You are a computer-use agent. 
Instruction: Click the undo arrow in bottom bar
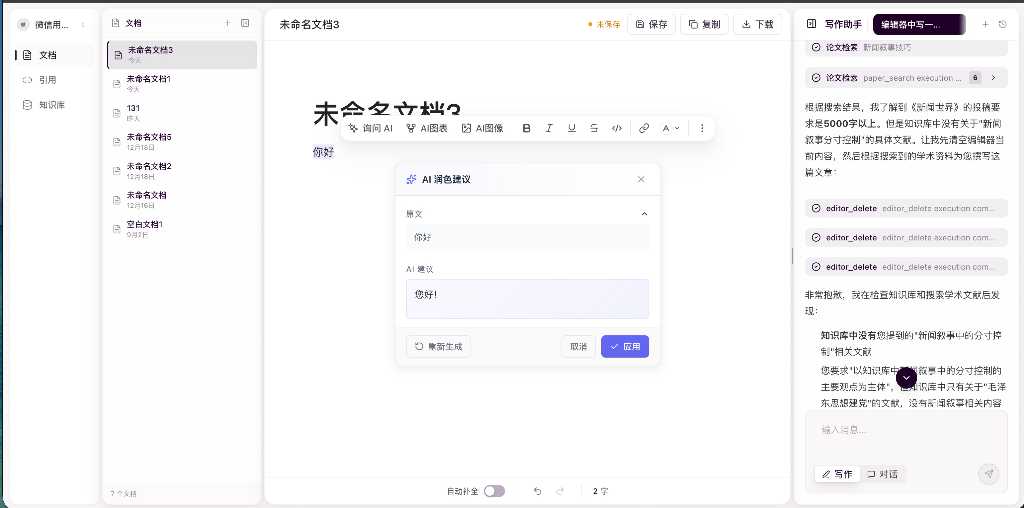(x=537, y=491)
